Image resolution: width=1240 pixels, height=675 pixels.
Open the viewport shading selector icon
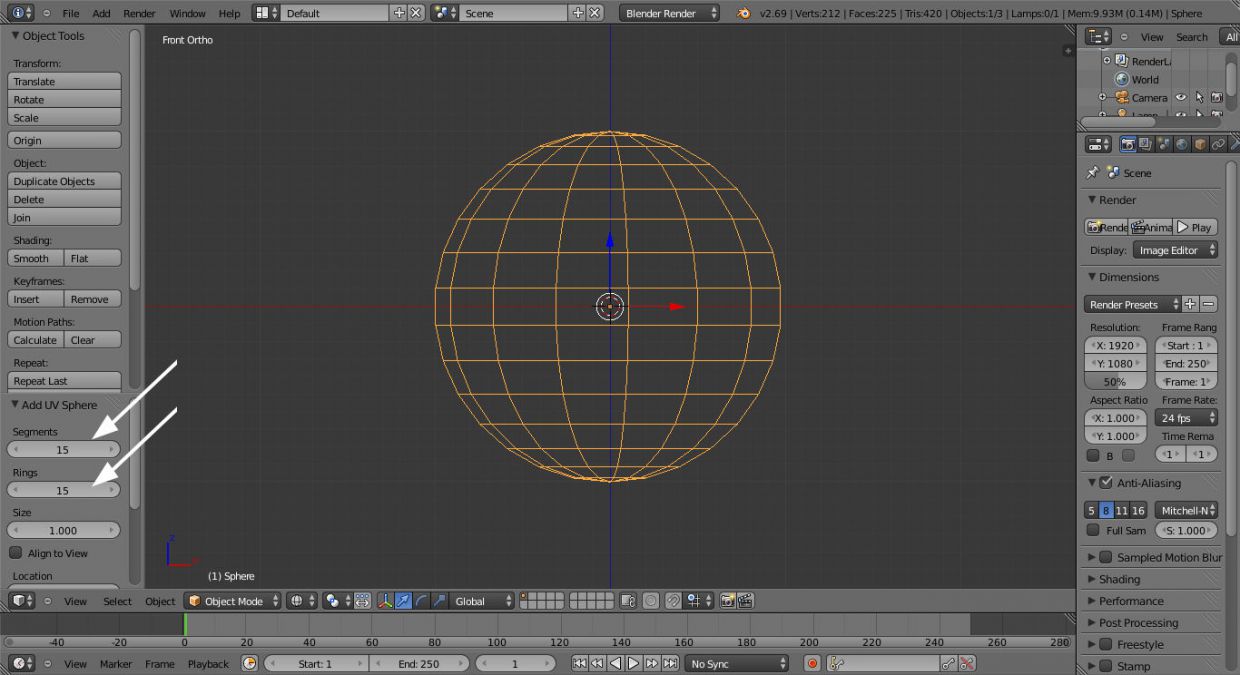(x=302, y=601)
